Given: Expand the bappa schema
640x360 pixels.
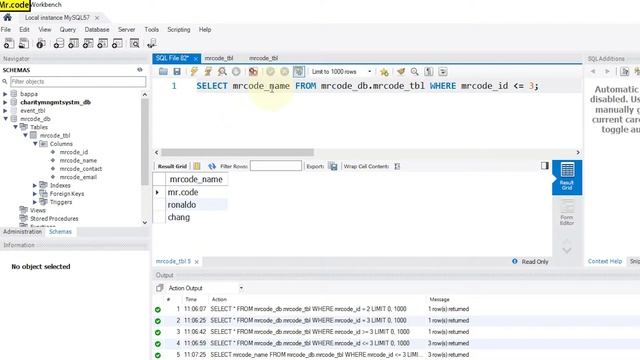Looking at the screenshot, I should click(5, 94).
